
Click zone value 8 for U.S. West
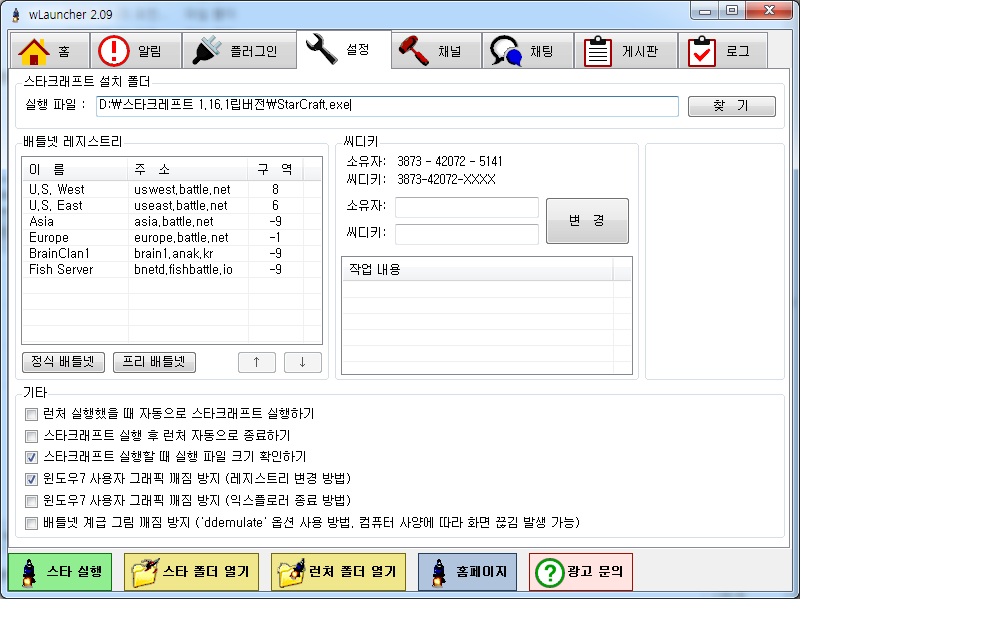(x=275, y=190)
